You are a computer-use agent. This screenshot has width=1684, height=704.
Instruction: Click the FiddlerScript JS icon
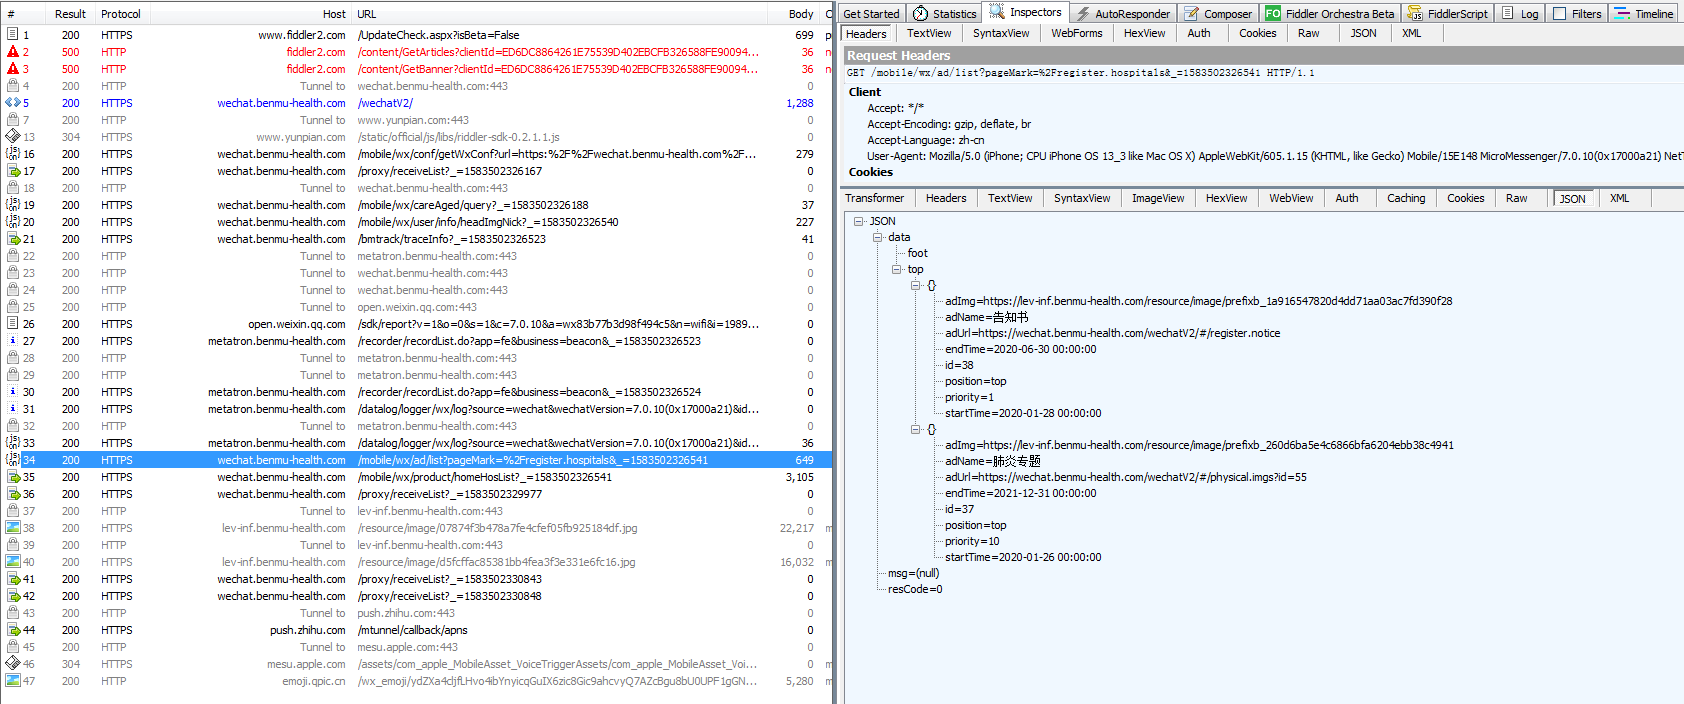coord(1415,14)
